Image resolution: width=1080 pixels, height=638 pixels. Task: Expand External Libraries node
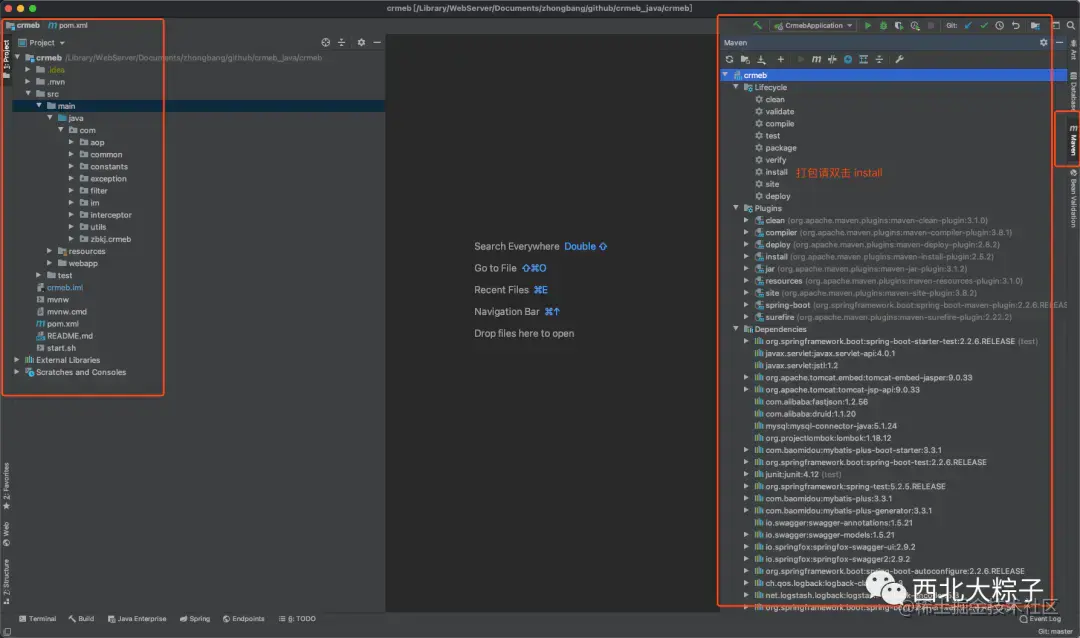17,360
